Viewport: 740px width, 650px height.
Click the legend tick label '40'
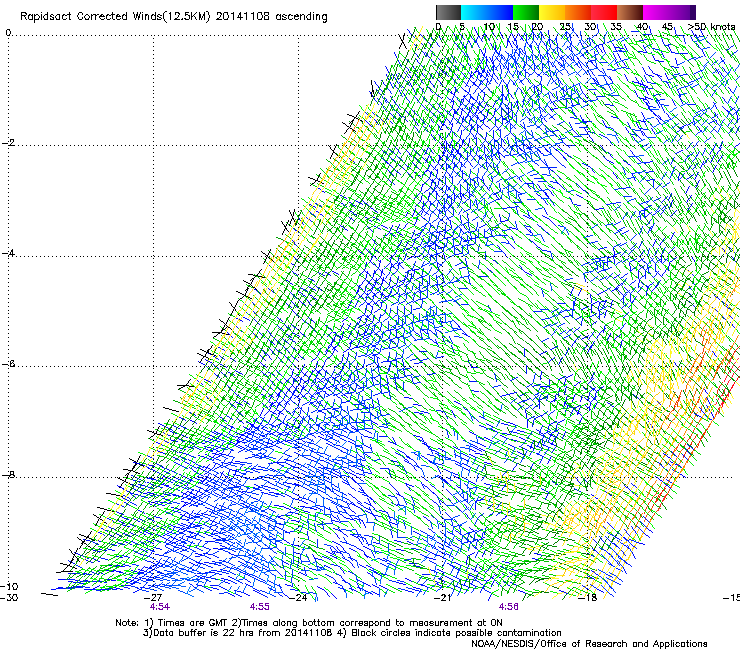(642, 27)
